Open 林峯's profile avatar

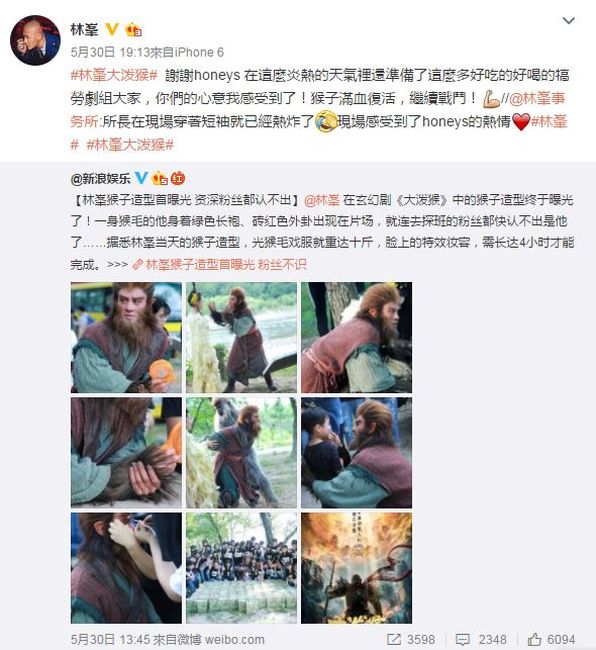click(x=35, y=41)
